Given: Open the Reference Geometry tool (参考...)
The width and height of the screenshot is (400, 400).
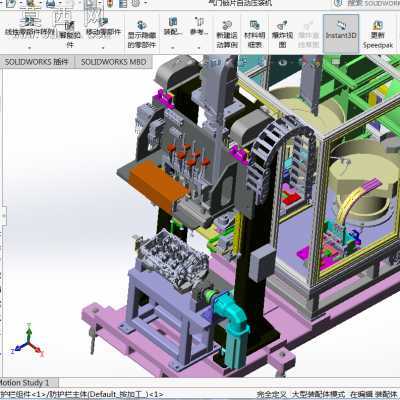Looking at the screenshot, I should [x=199, y=27].
